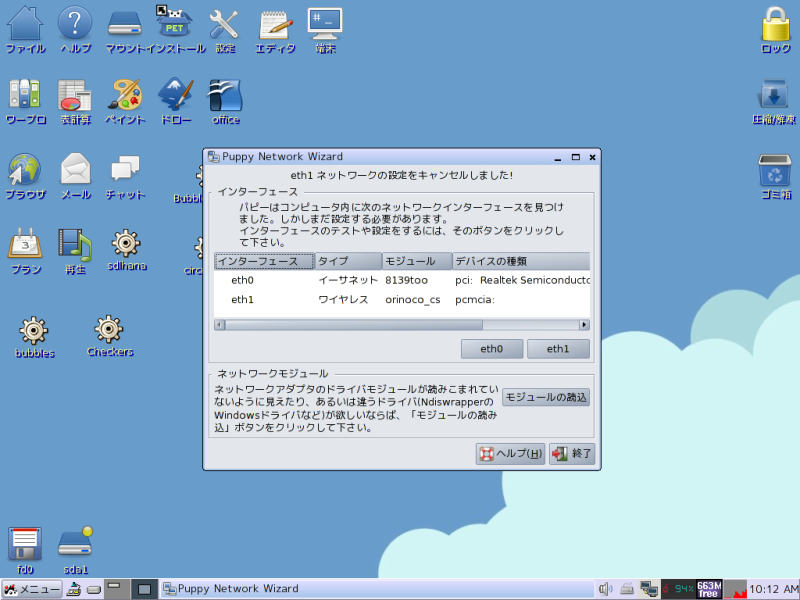Open the メール envelope icon

point(76,168)
